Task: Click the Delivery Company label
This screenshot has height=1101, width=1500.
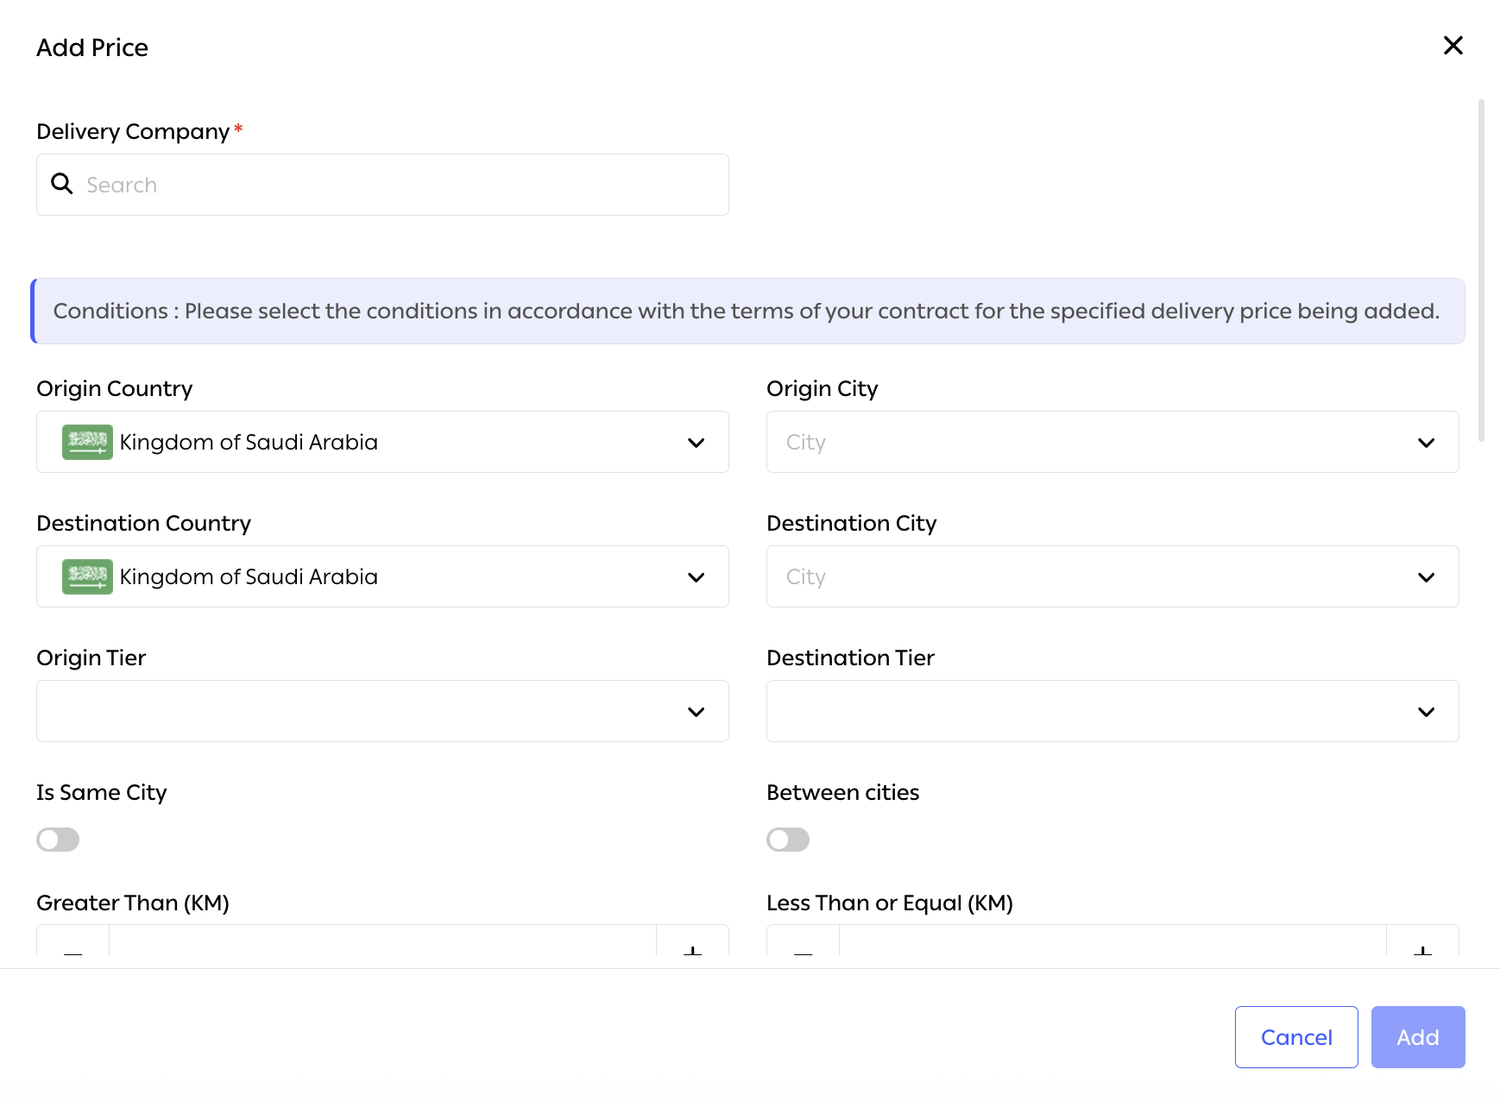Action: click(133, 132)
